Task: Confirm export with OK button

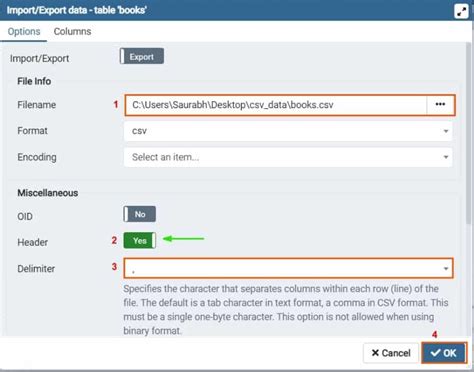Action: [443, 353]
